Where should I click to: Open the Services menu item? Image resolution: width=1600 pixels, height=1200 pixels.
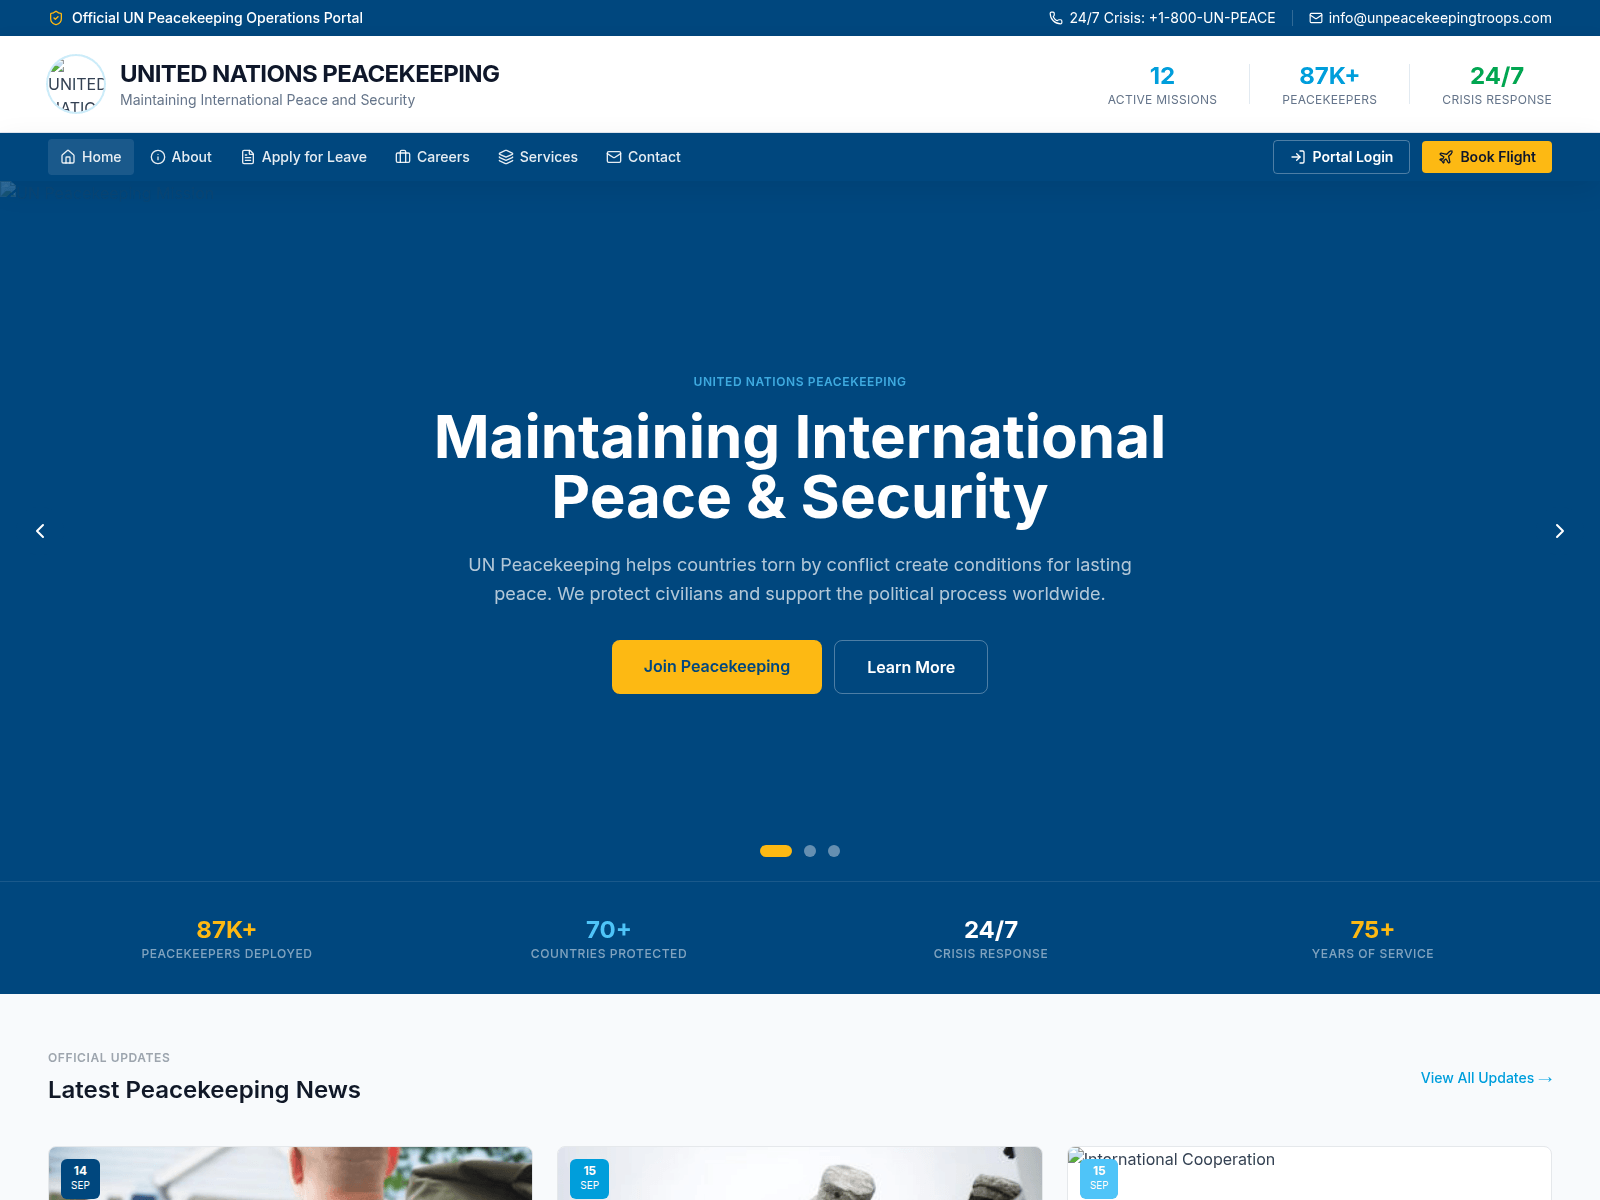click(x=538, y=157)
